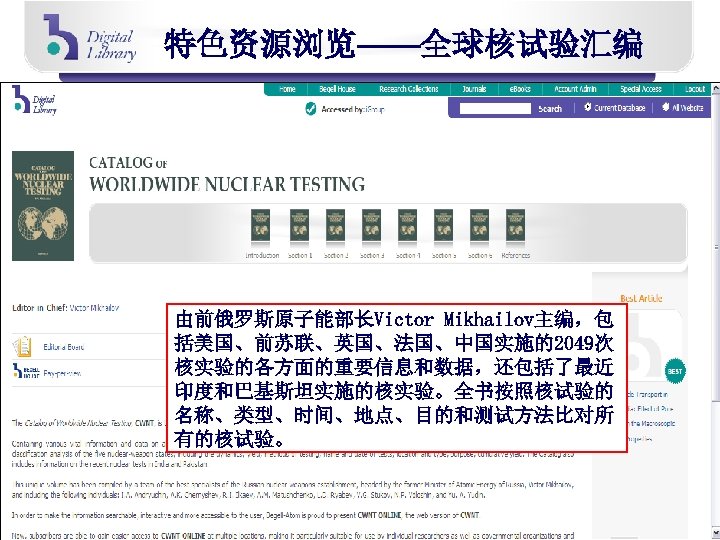Screen dimensions: 720x540
Task: Click the Begell House small logo icon
Action: (x=26, y=371)
